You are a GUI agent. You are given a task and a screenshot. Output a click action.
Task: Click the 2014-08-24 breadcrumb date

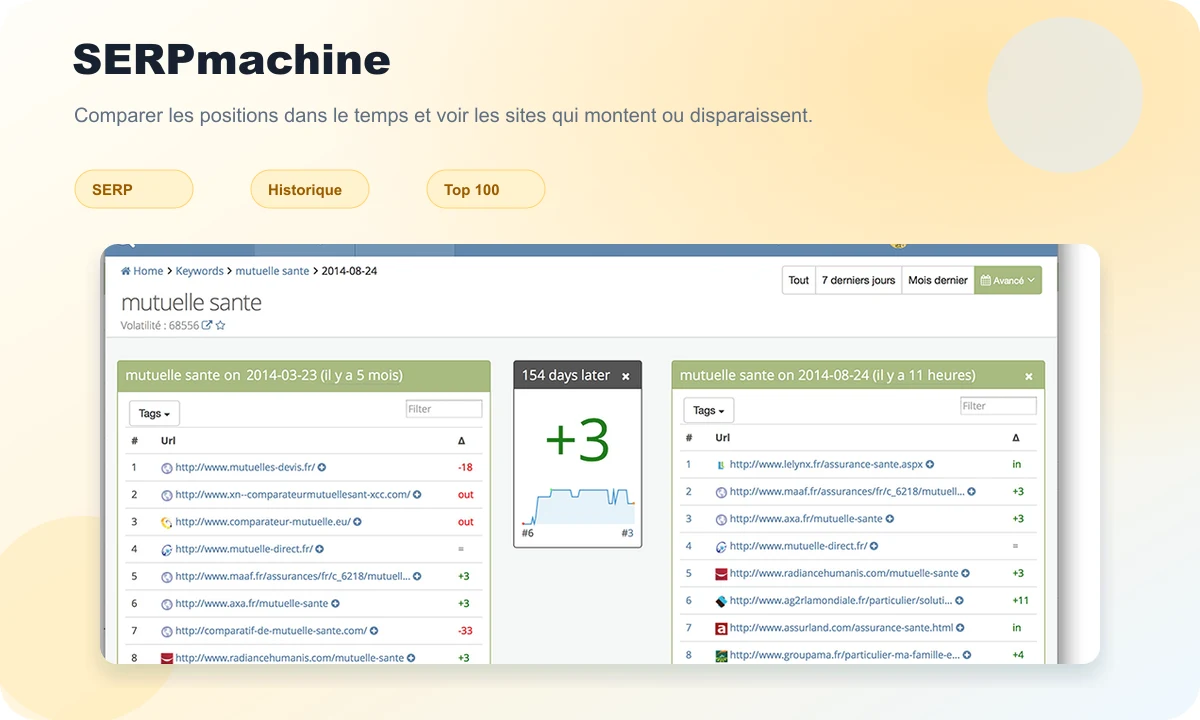click(349, 271)
